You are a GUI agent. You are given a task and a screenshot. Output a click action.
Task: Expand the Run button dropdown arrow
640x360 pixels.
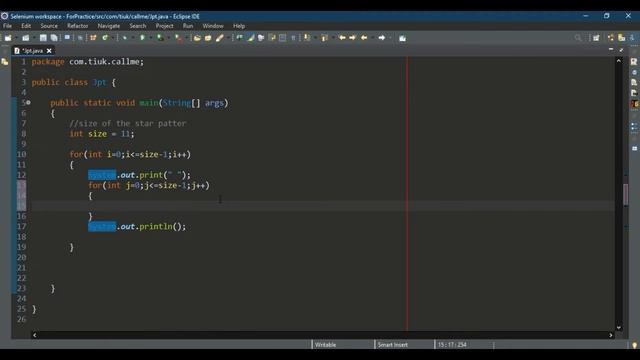click(x=150, y=38)
